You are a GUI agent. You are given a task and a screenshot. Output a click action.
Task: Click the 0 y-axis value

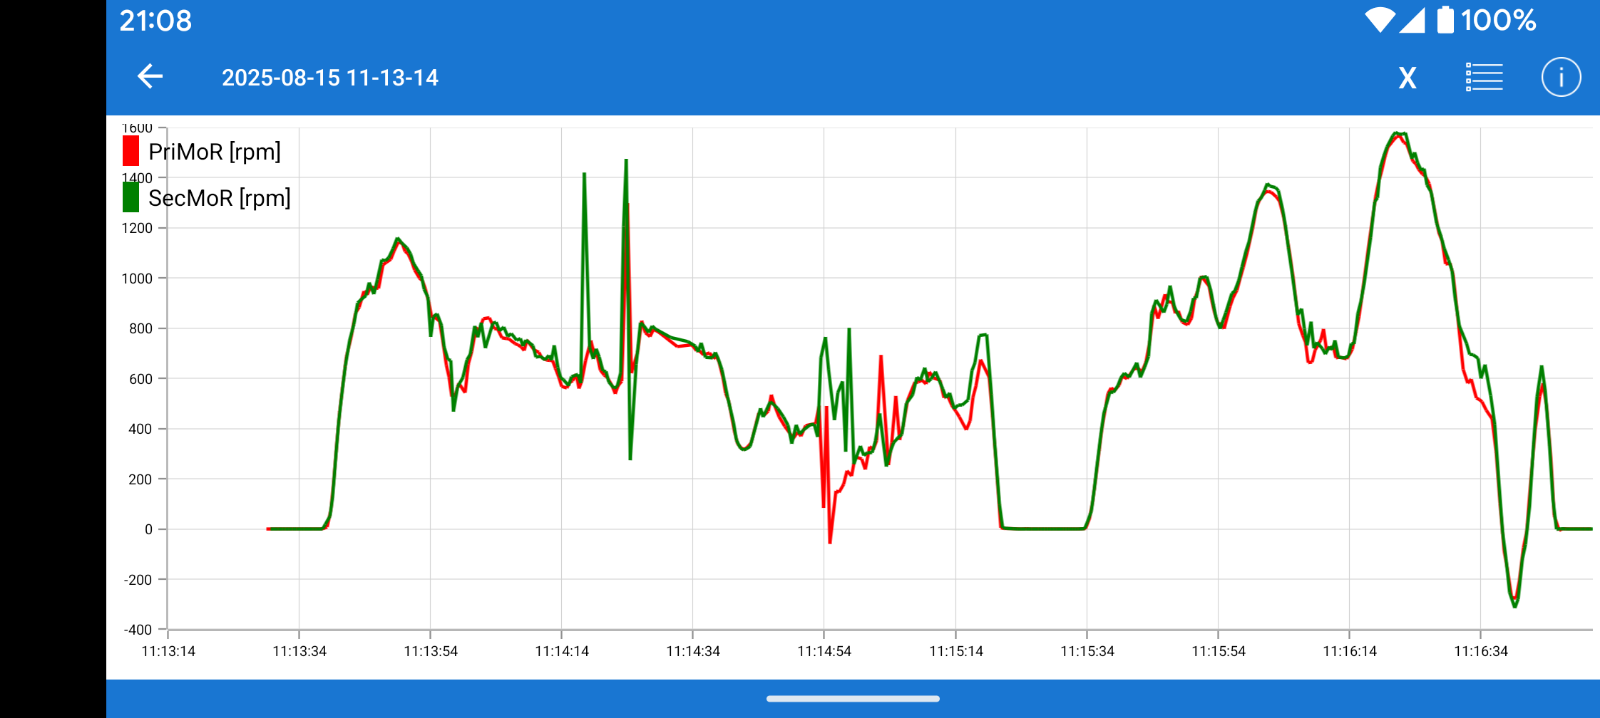(149, 529)
